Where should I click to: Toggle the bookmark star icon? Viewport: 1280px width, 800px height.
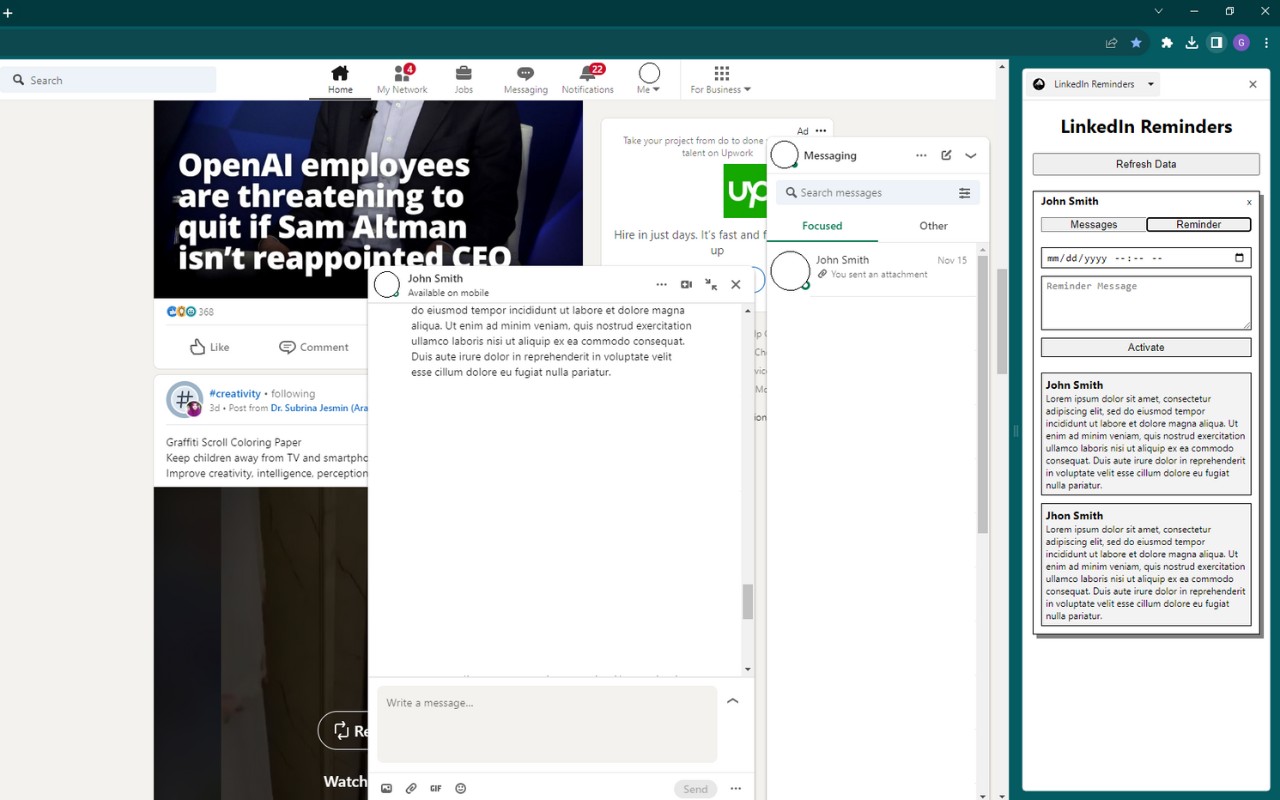tap(1136, 43)
